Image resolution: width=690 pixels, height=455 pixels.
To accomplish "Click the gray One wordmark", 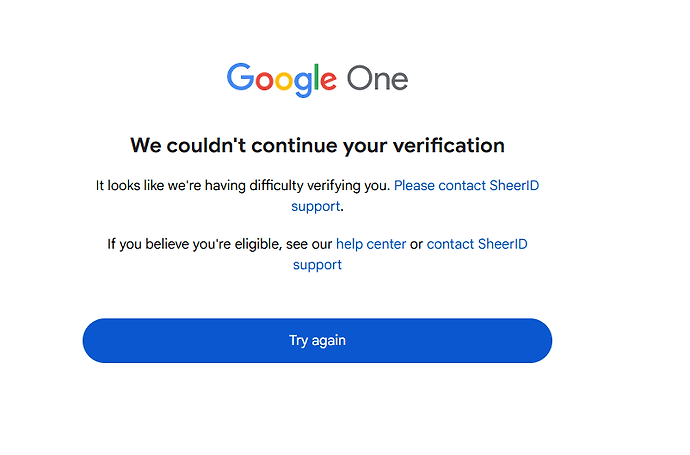I will pos(378,79).
